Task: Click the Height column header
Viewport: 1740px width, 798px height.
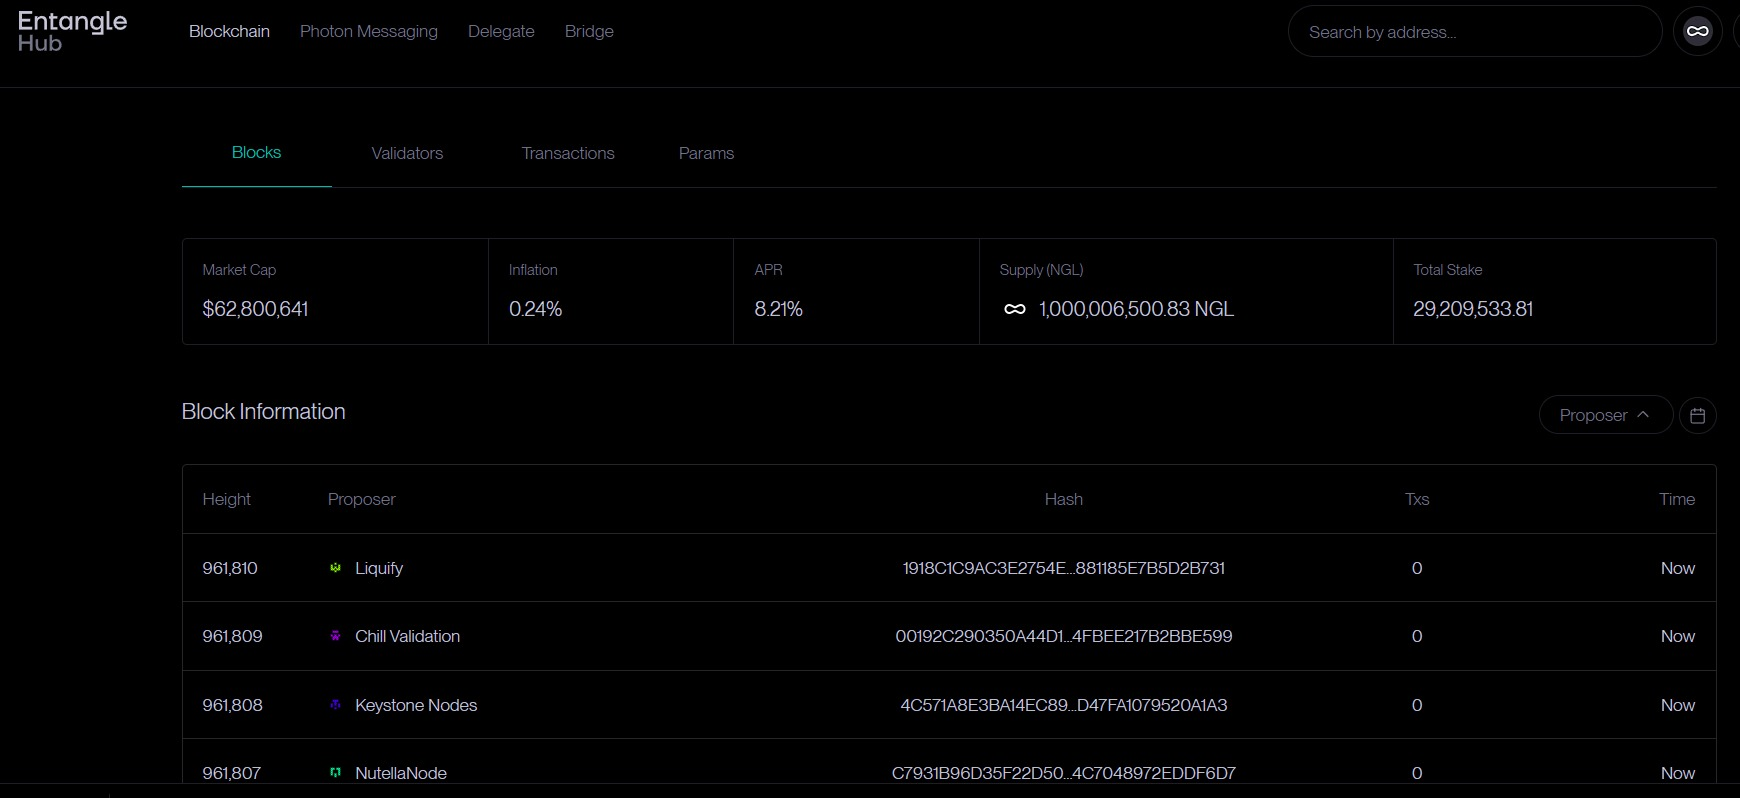Action: 226,499
